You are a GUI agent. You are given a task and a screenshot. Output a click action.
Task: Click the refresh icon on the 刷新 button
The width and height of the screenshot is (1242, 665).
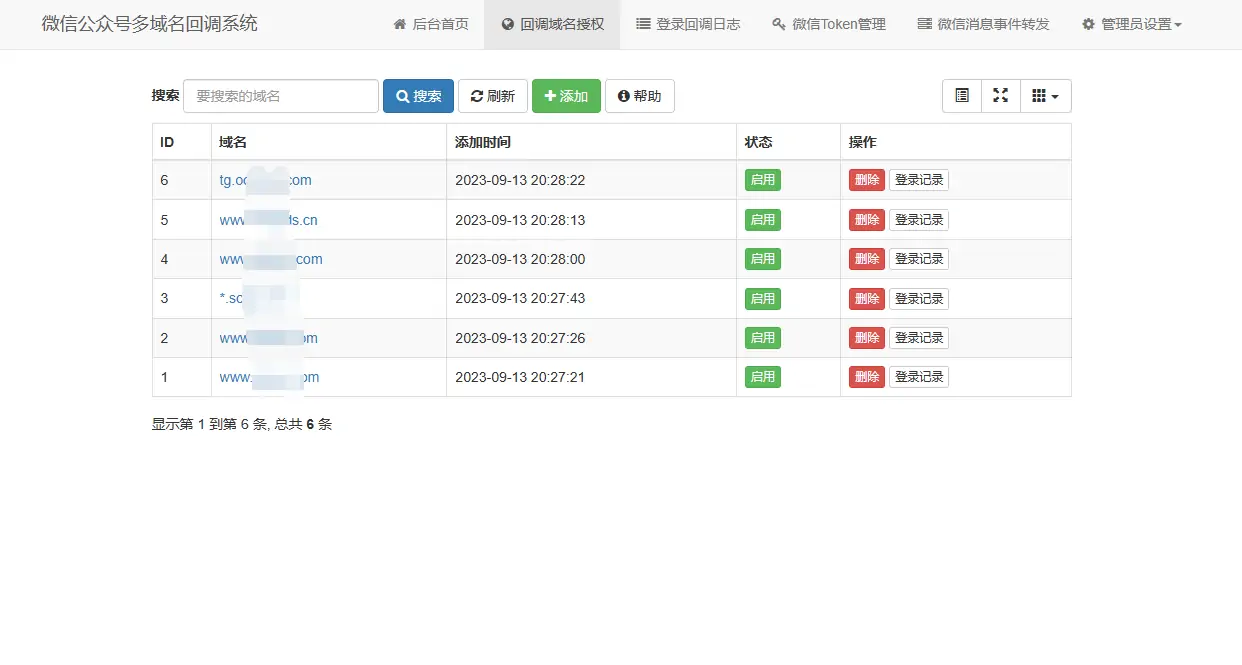pyautogui.click(x=478, y=95)
